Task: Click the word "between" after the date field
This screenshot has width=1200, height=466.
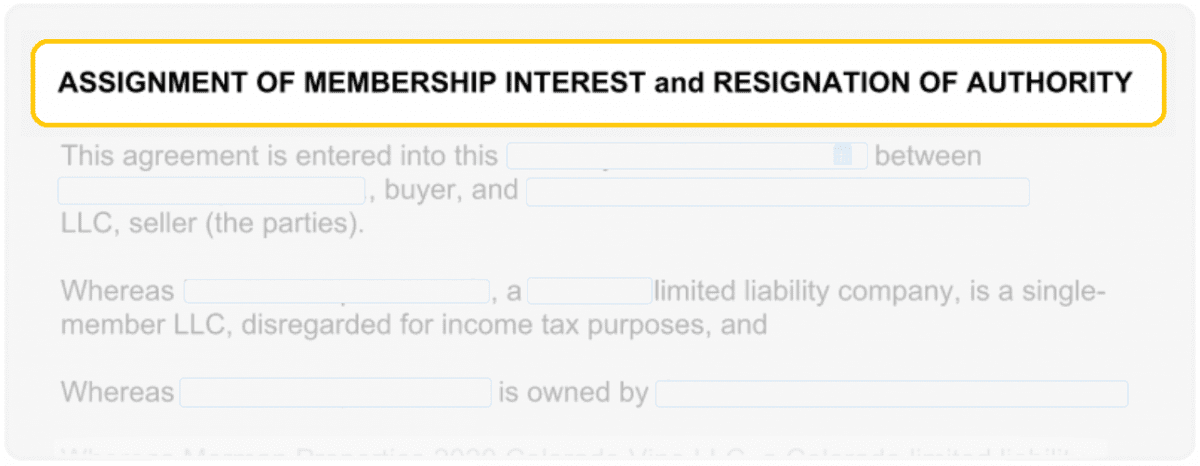Action: (928, 156)
